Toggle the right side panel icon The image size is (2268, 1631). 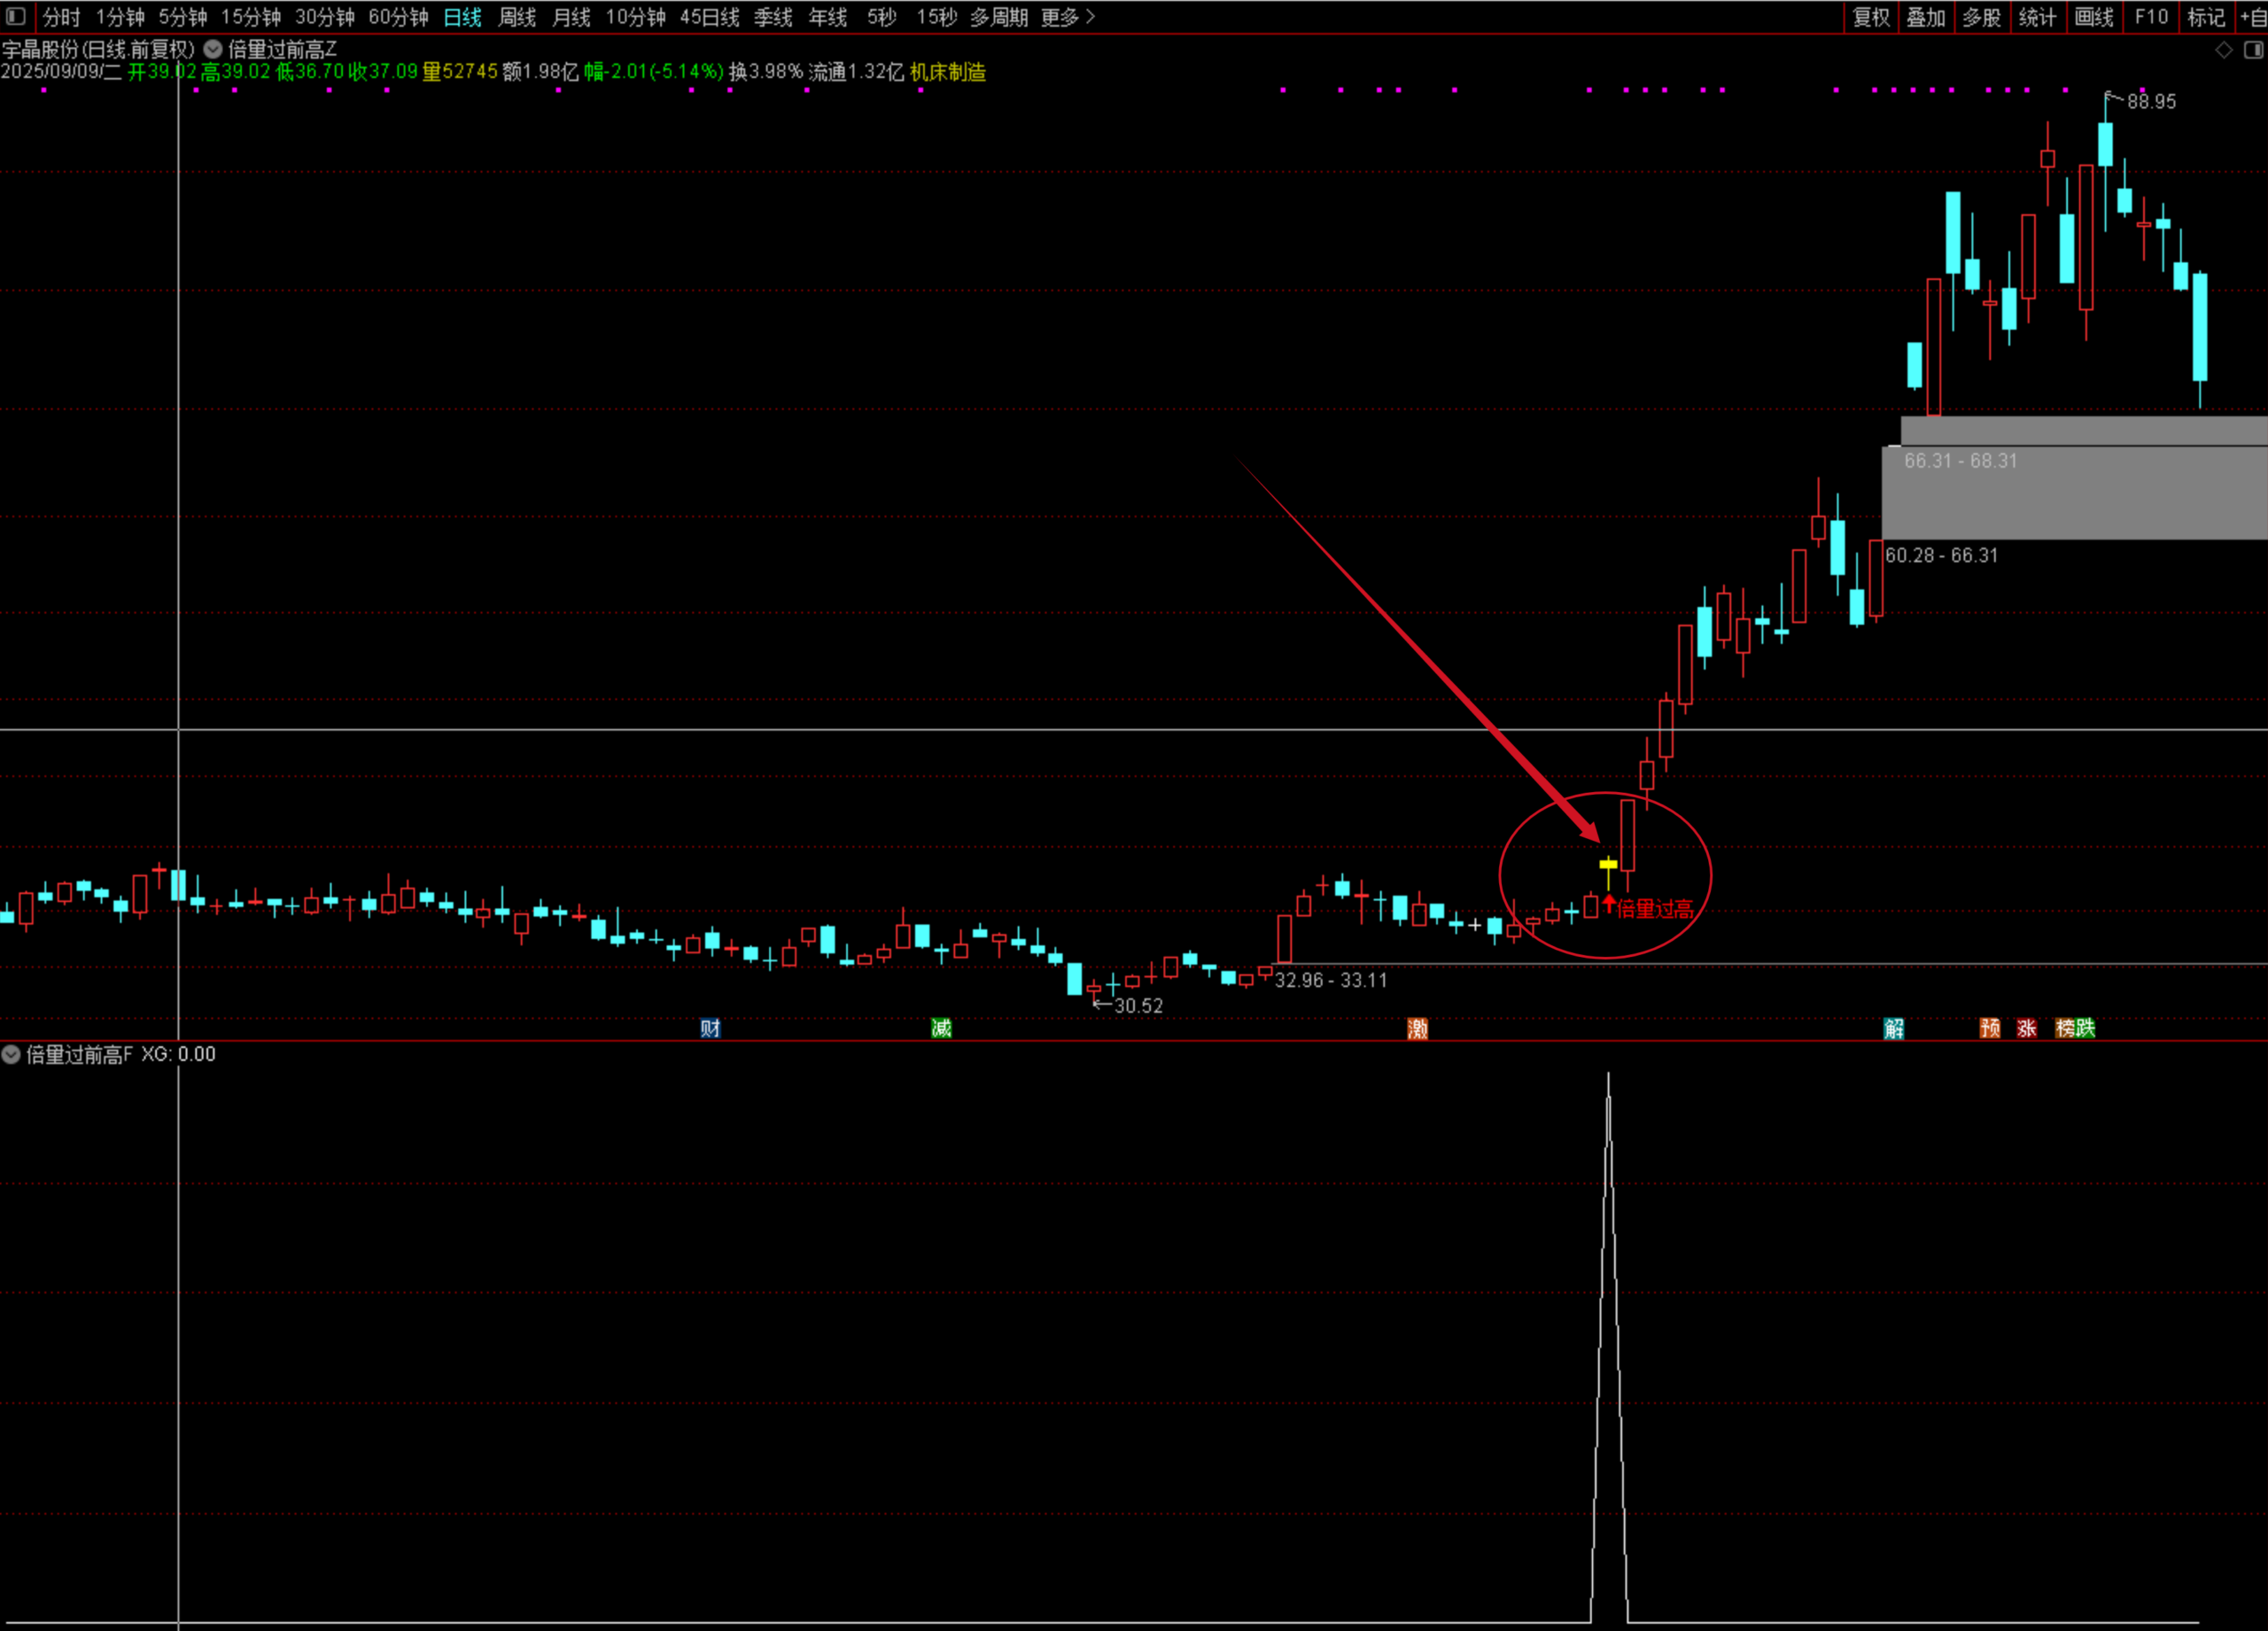2253,50
